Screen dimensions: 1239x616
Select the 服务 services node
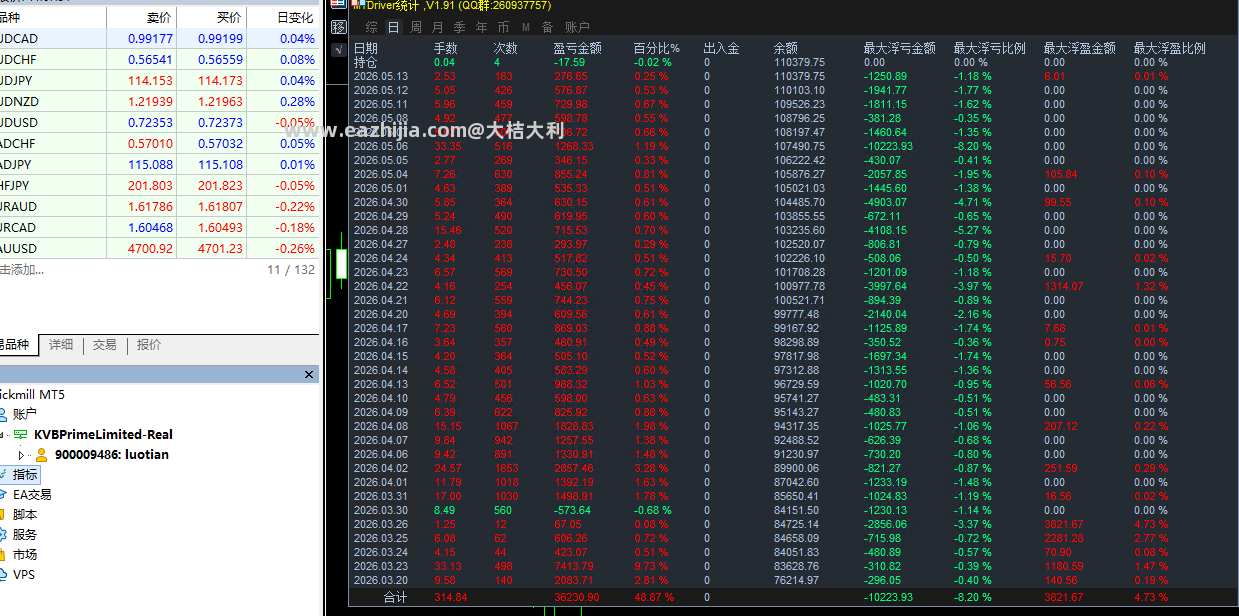[24, 535]
